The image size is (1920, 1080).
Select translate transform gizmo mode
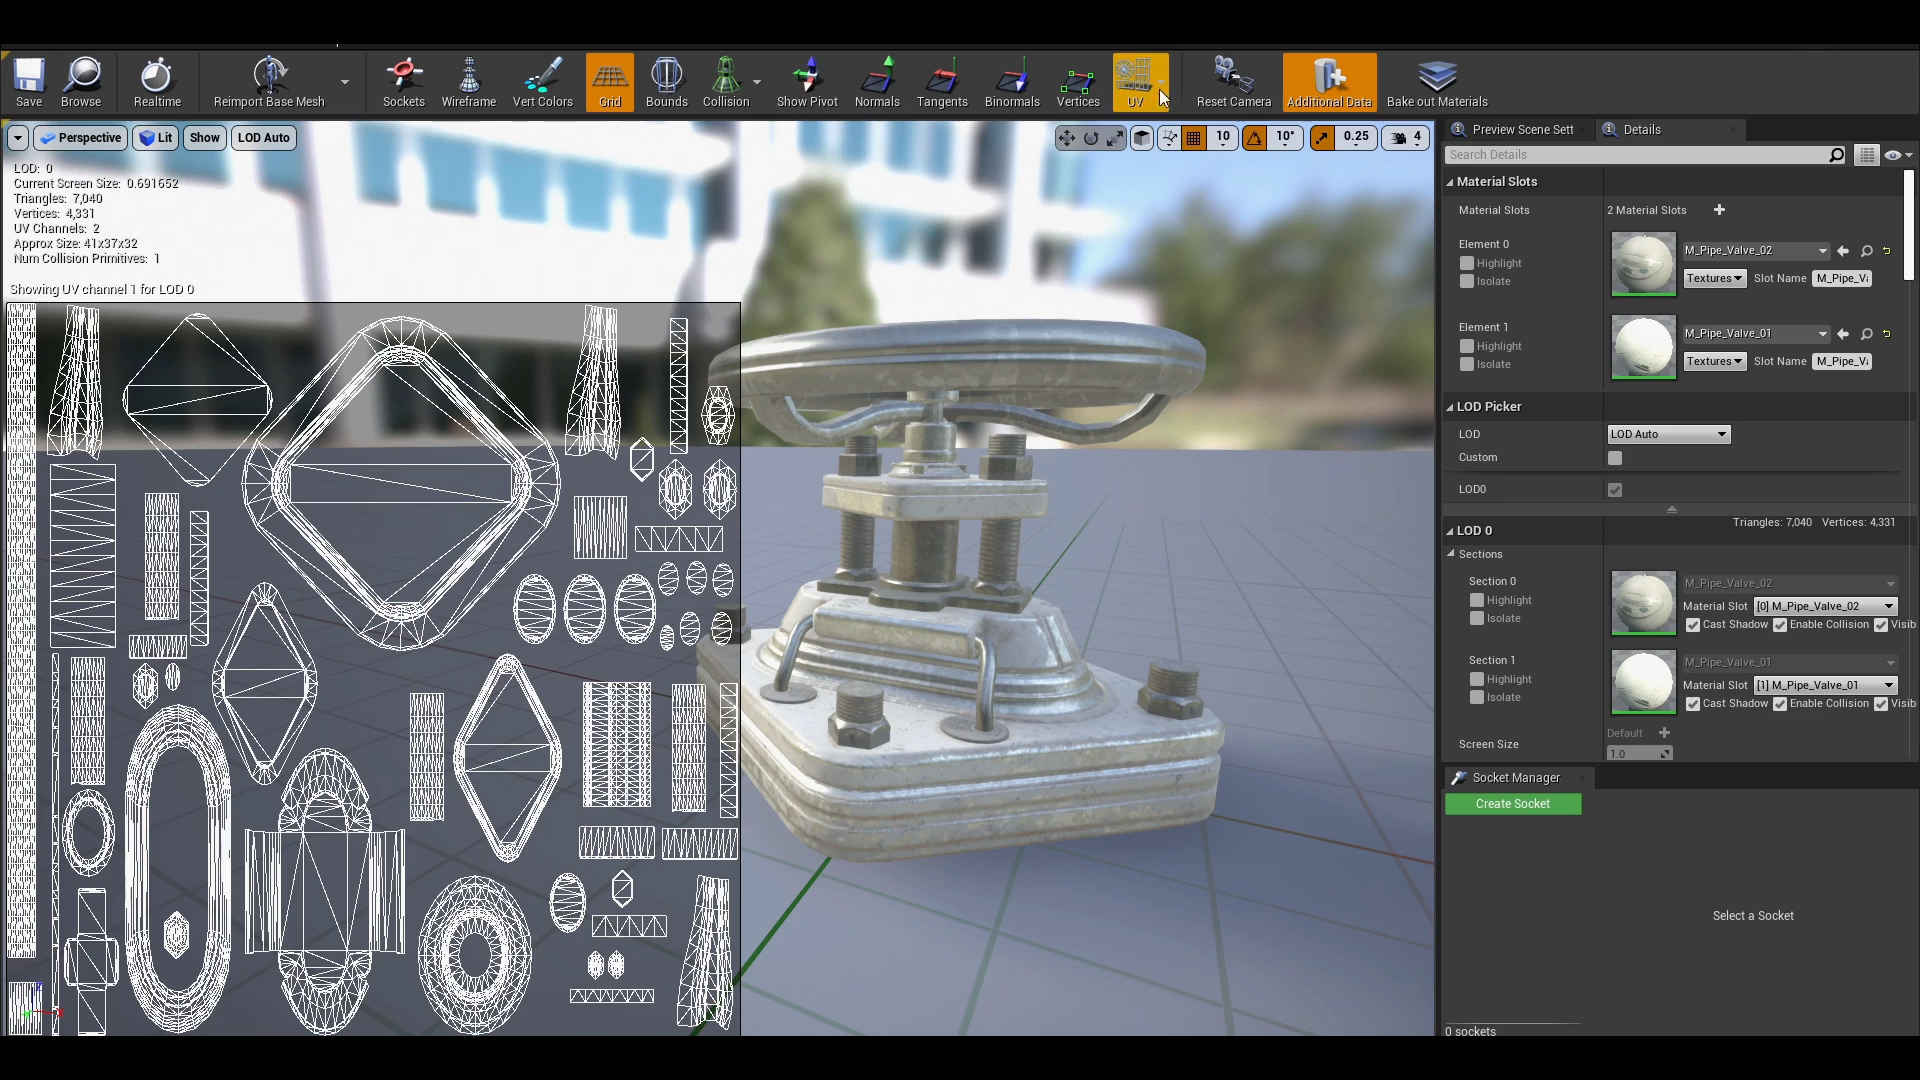1067,138
